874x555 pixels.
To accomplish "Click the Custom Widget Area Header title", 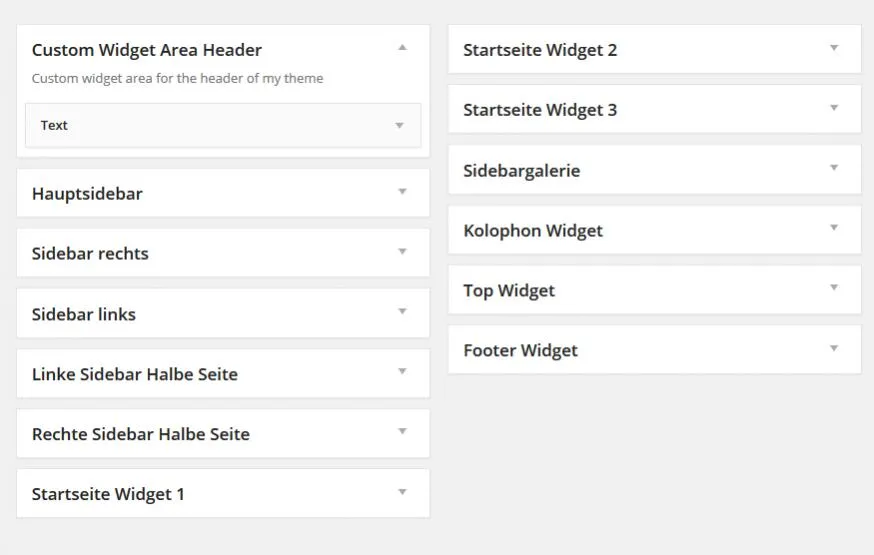I will 147,50.
